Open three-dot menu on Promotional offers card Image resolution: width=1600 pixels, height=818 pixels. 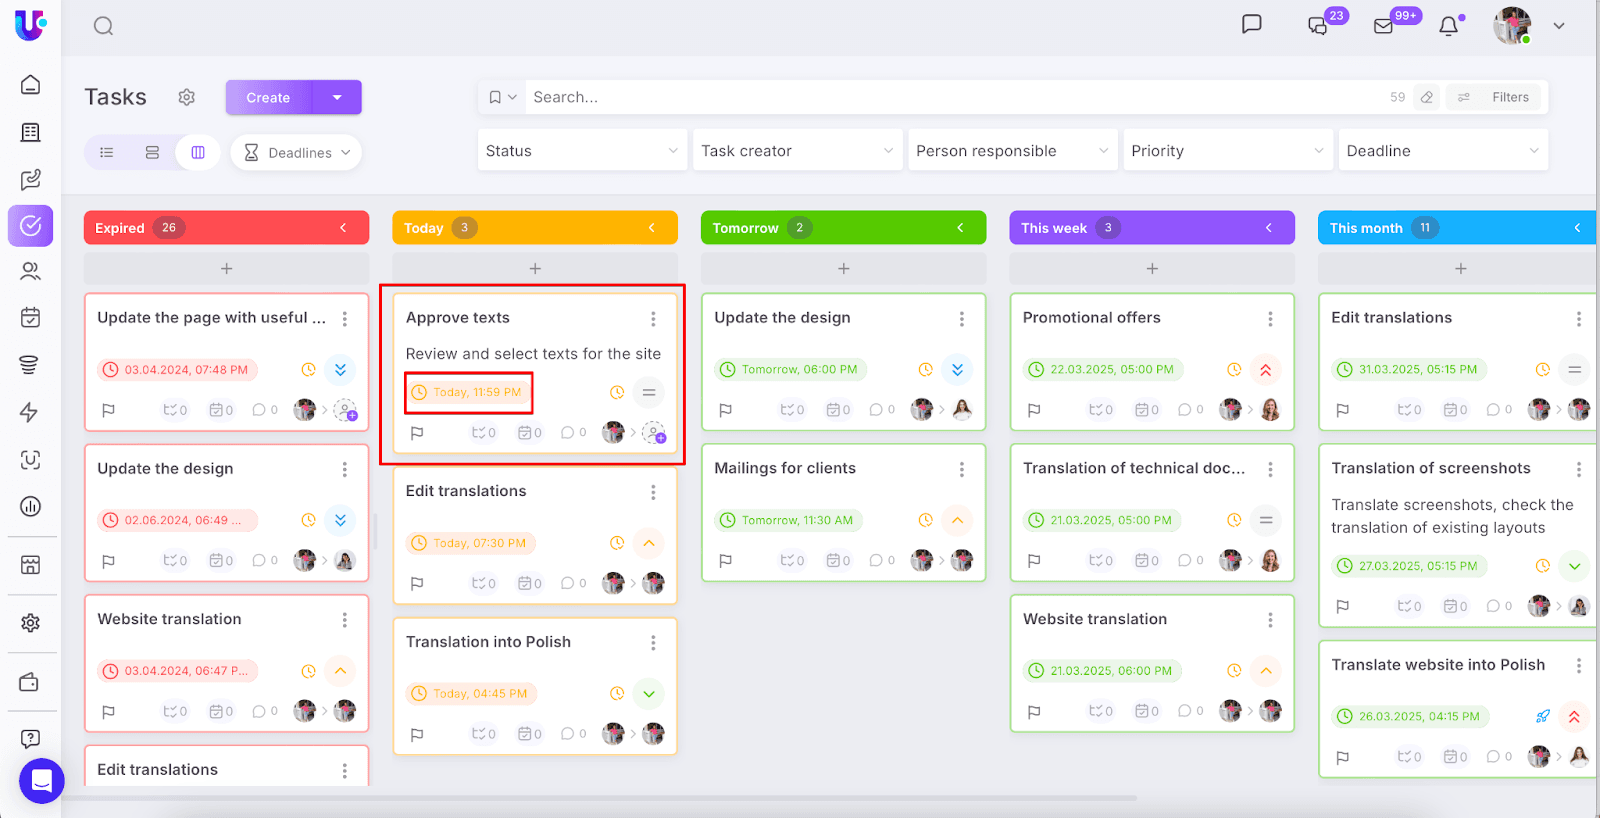(1270, 319)
